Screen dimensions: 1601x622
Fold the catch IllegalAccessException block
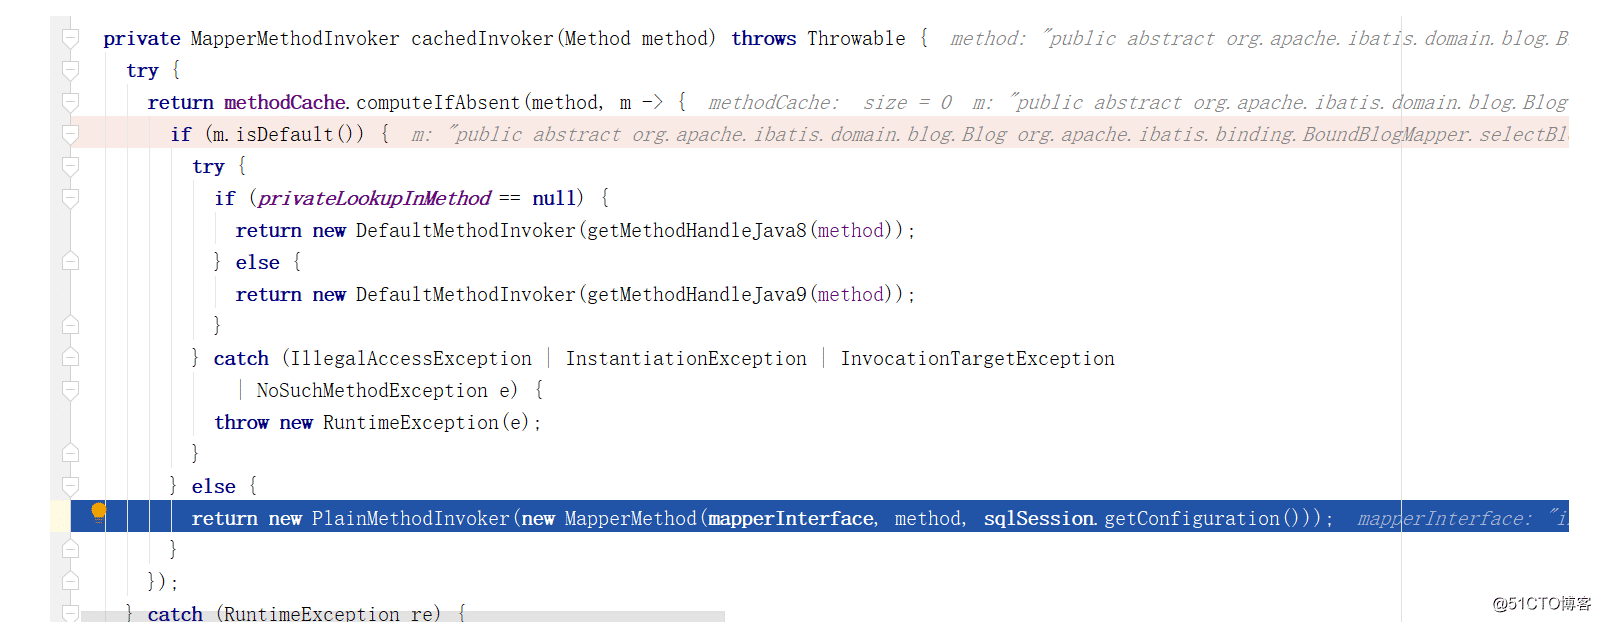pyautogui.click(x=70, y=358)
